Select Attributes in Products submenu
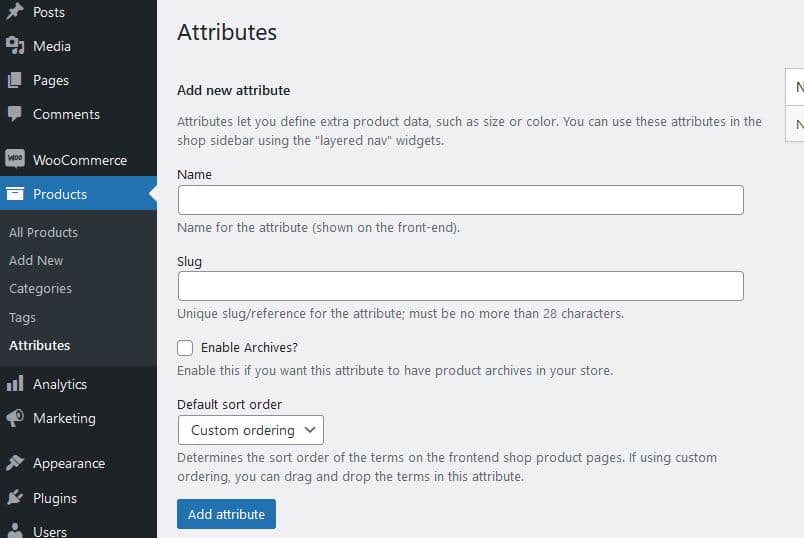Viewport: 804px width, 538px height. pos(40,345)
